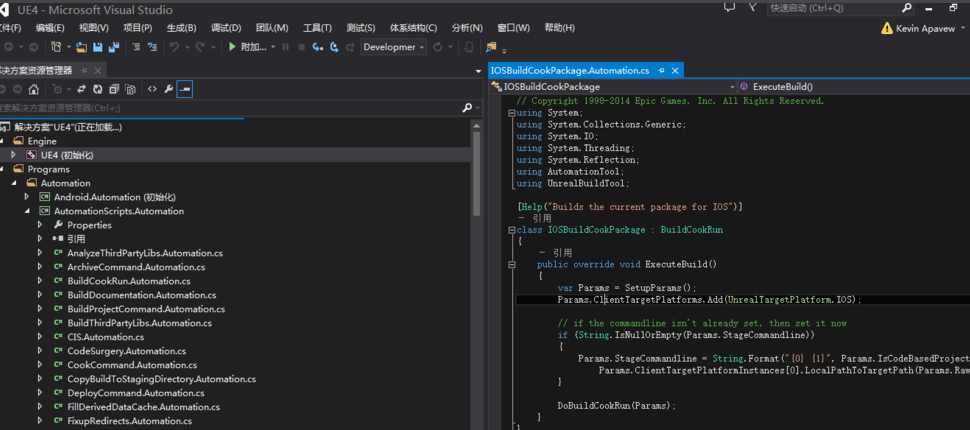
Task: Toggle the view code brackets button
Action: coord(152,89)
